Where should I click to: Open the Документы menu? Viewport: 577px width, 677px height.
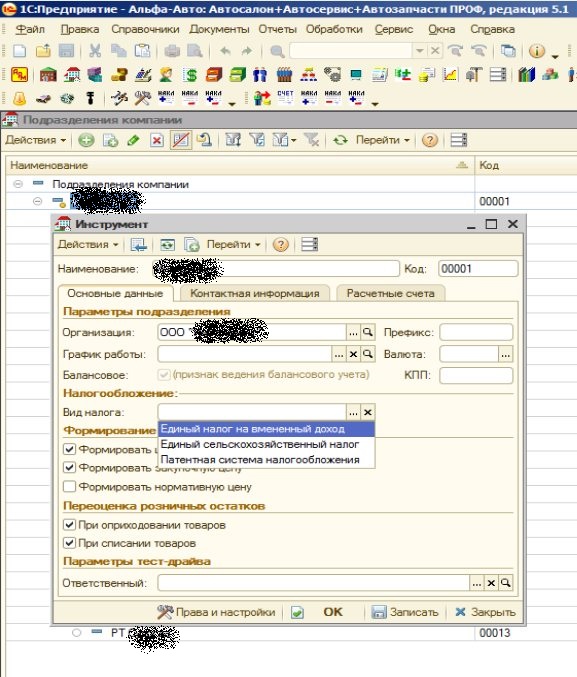point(219,29)
